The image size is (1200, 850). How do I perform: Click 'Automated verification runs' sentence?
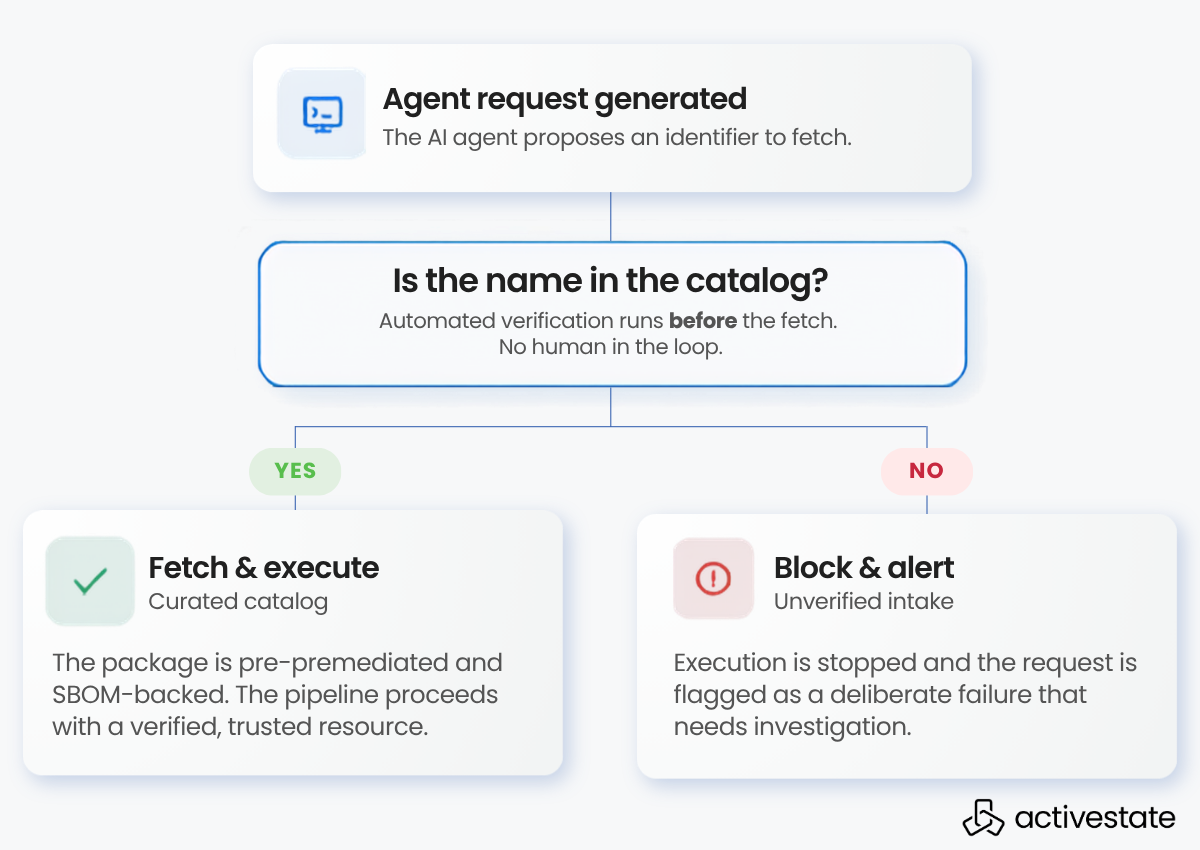coord(610,322)
